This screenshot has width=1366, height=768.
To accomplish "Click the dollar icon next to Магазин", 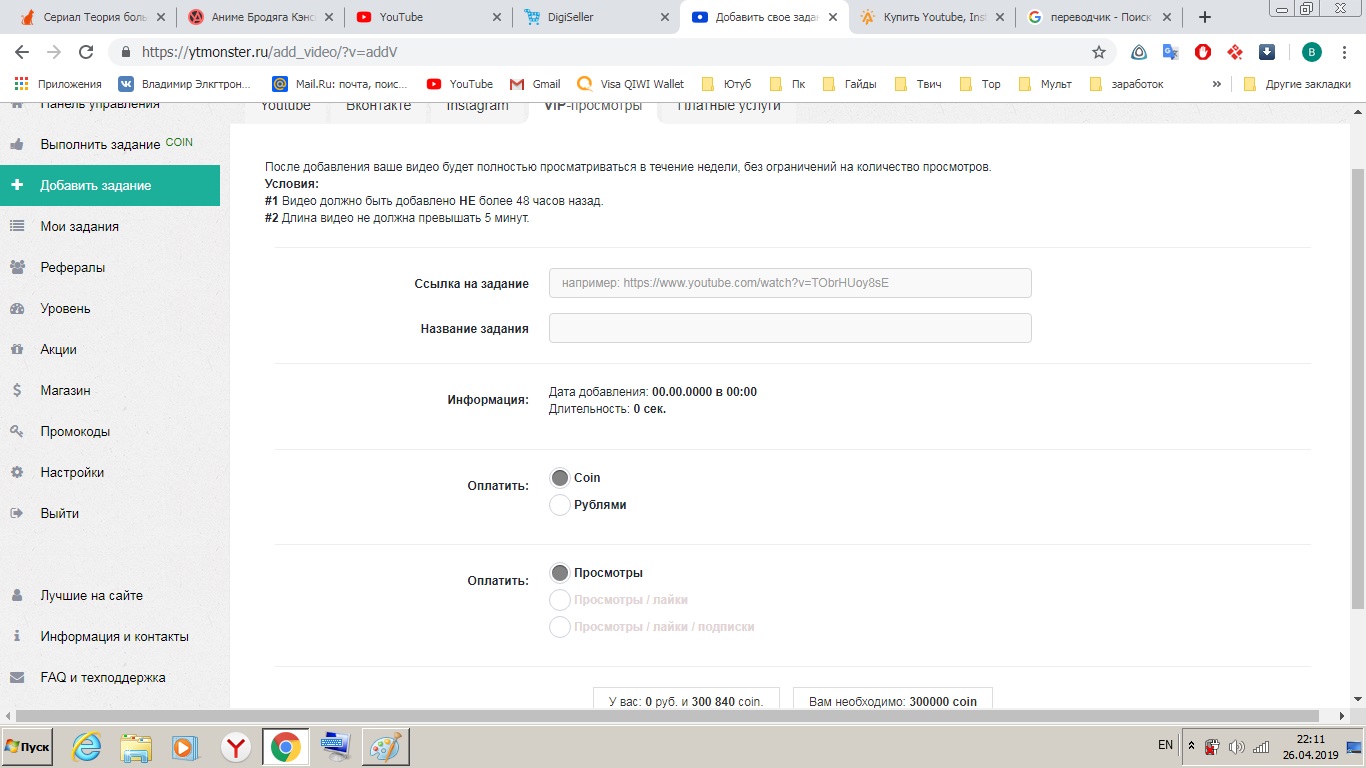I will [x=17, y=390].
